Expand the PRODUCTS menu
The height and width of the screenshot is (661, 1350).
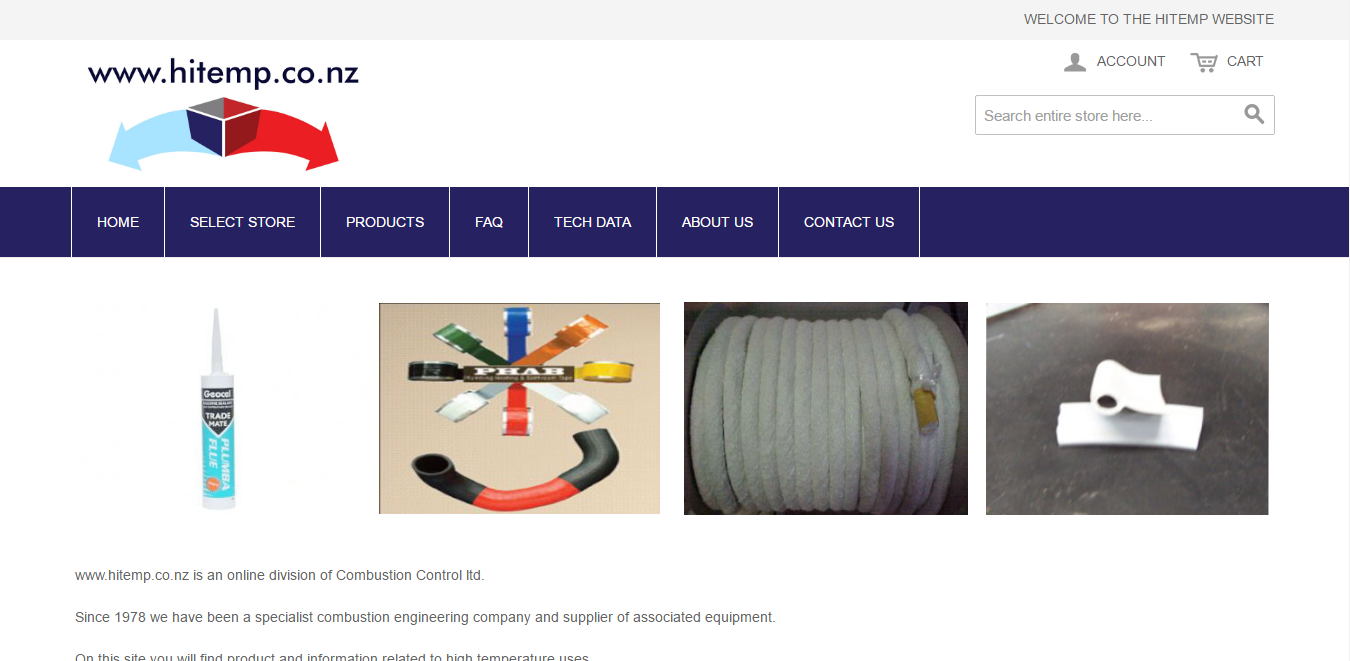pos(385,222)
